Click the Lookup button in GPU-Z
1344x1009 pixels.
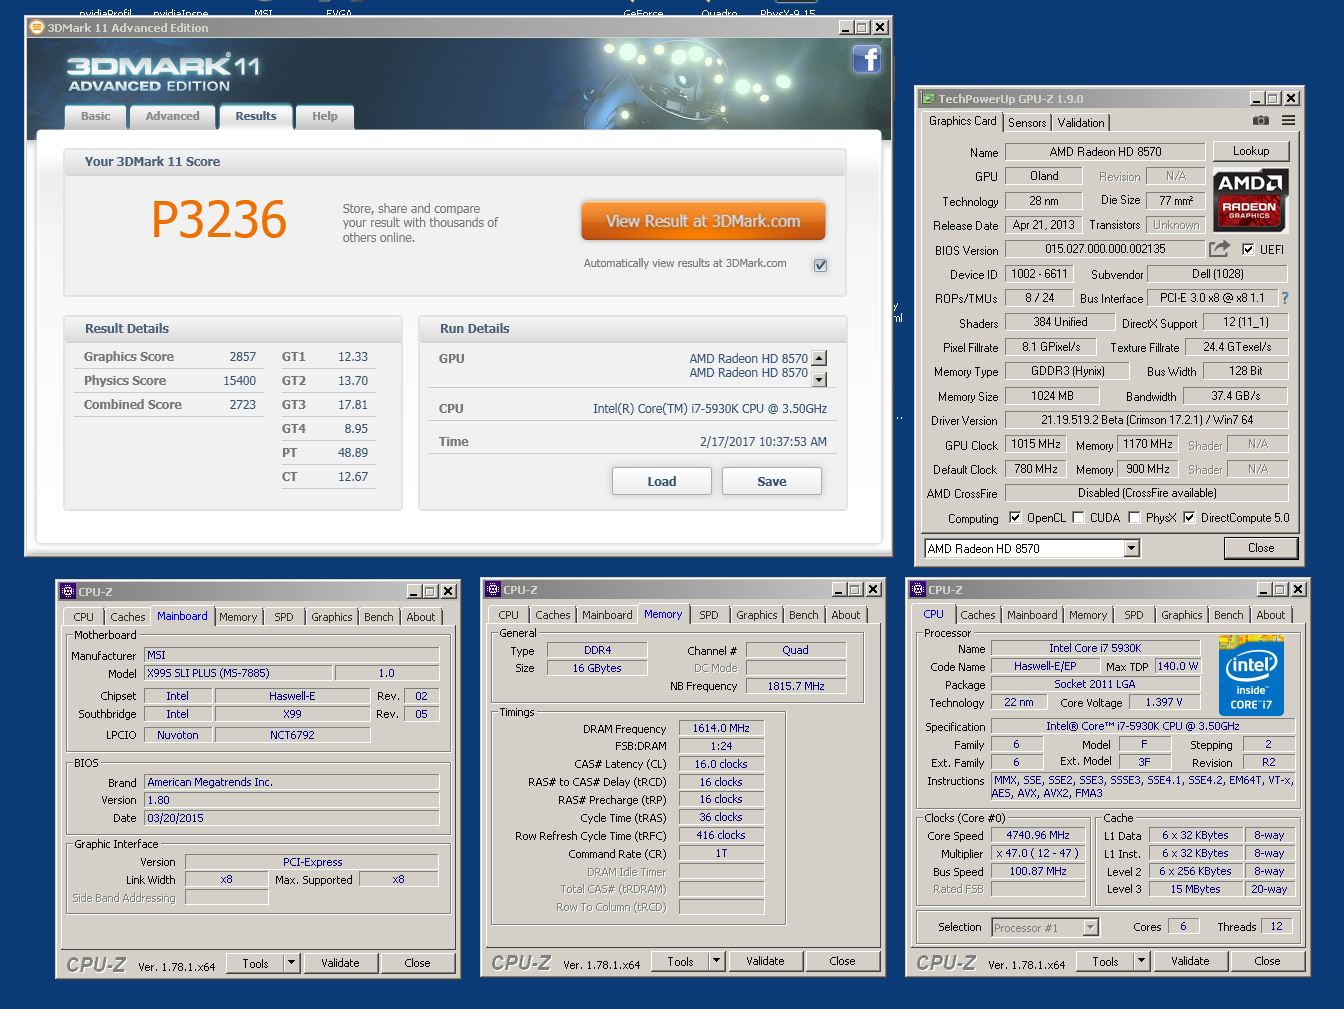pos(1251,151)
